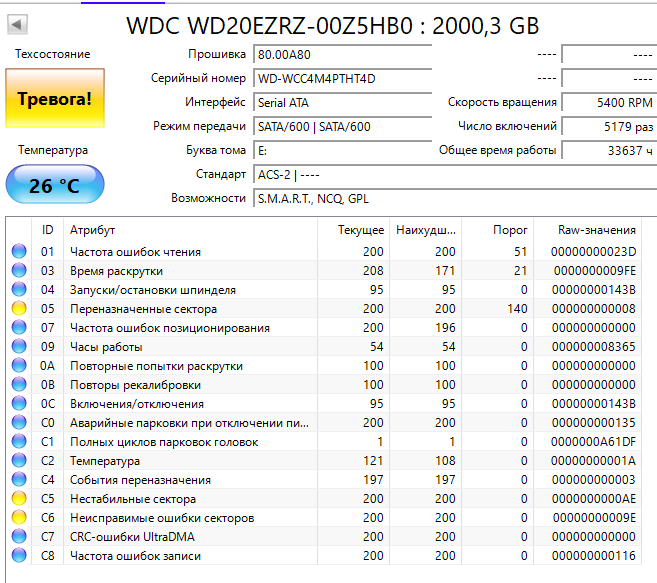Click status icon for attribute C1 row
657x583 pixels.
tap(19, 441)
